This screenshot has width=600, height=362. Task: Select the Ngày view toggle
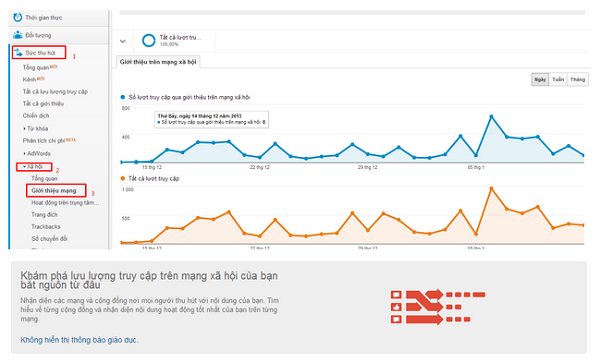coord(540,80)
